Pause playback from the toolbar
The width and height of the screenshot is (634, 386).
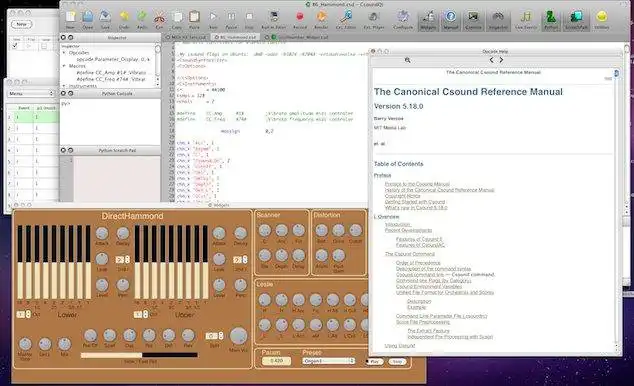point(231,19)
